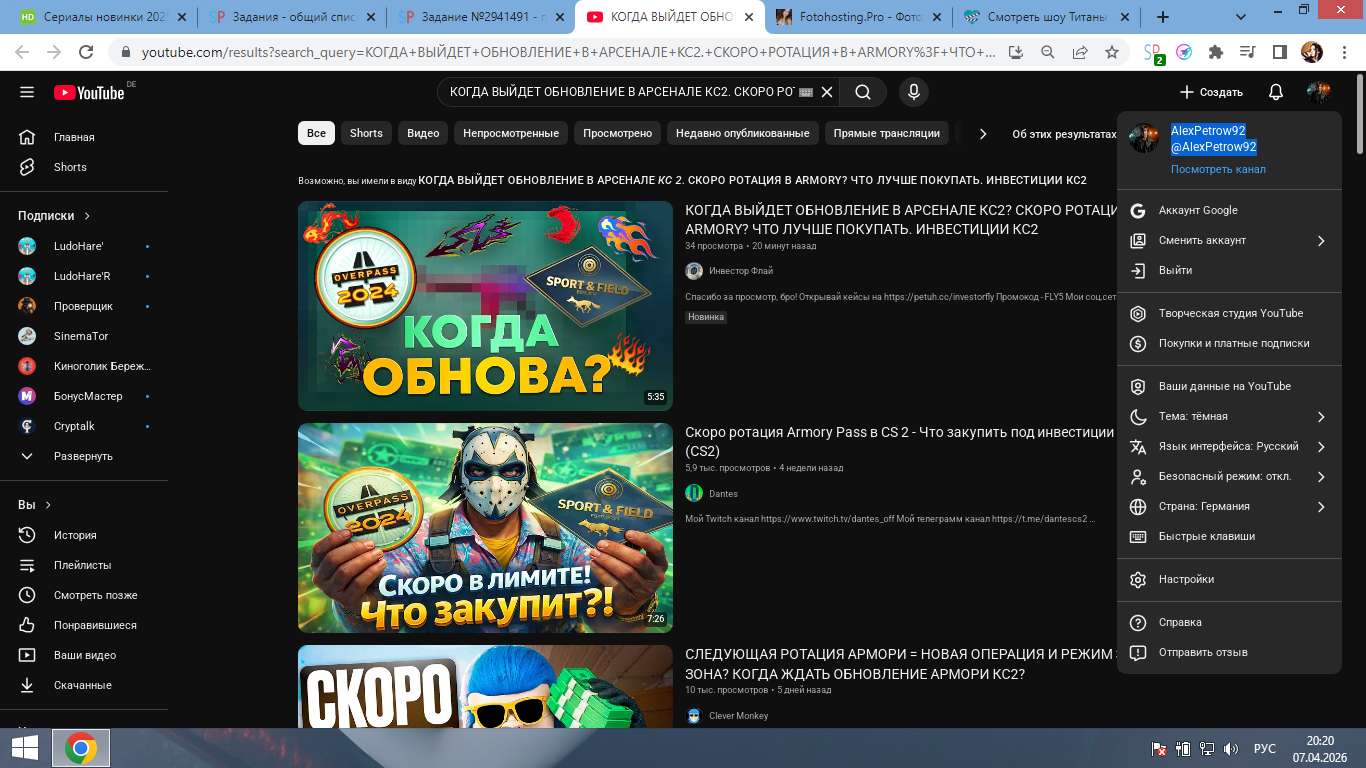Viewport: 1366px width, 768px height.
Task: Click the Создать button
Action: tap(1211, 92)
